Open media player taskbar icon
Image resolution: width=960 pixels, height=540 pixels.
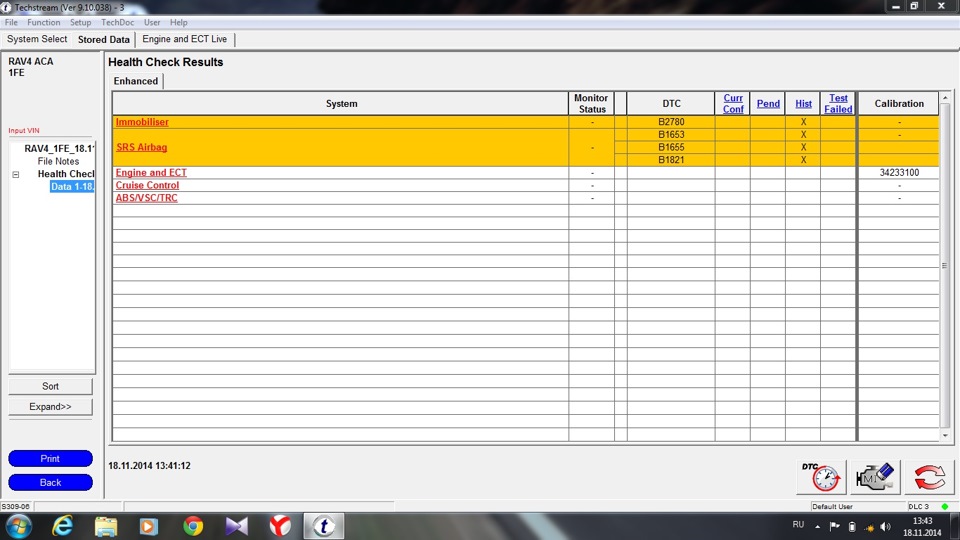point(149,526)
